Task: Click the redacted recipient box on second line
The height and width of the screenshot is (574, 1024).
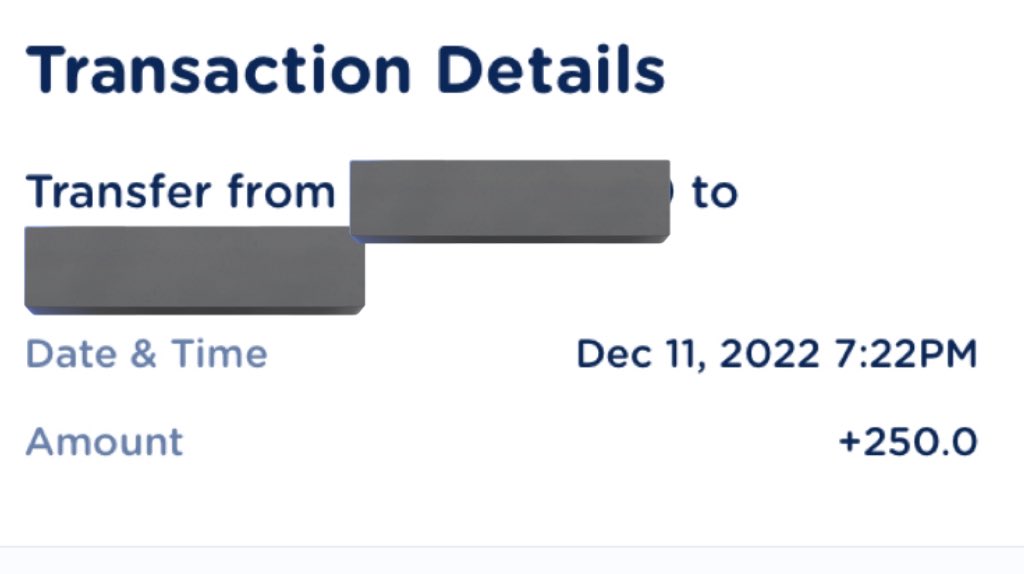Action: coord(195,270)
